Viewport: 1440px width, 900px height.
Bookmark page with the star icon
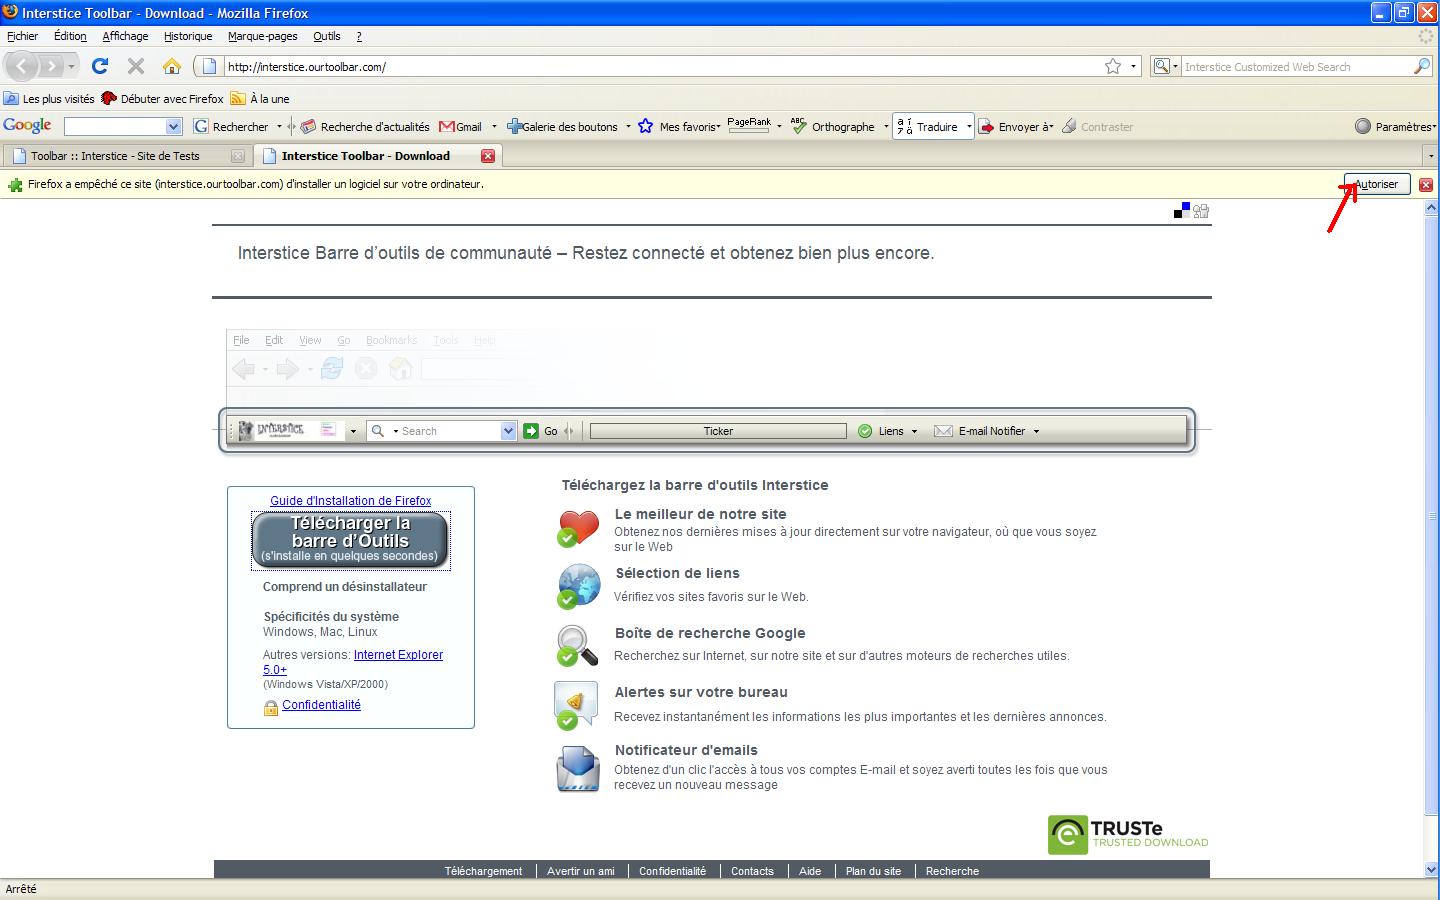(1113, 66)
